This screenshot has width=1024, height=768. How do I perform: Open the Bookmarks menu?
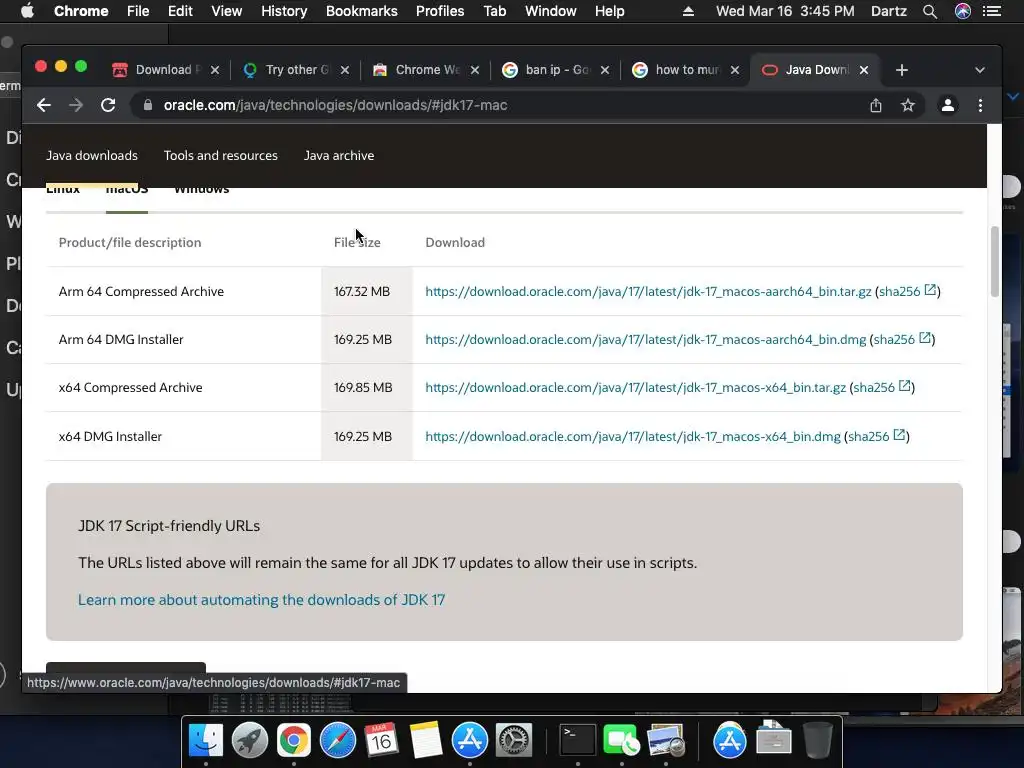tap(362, 11)
